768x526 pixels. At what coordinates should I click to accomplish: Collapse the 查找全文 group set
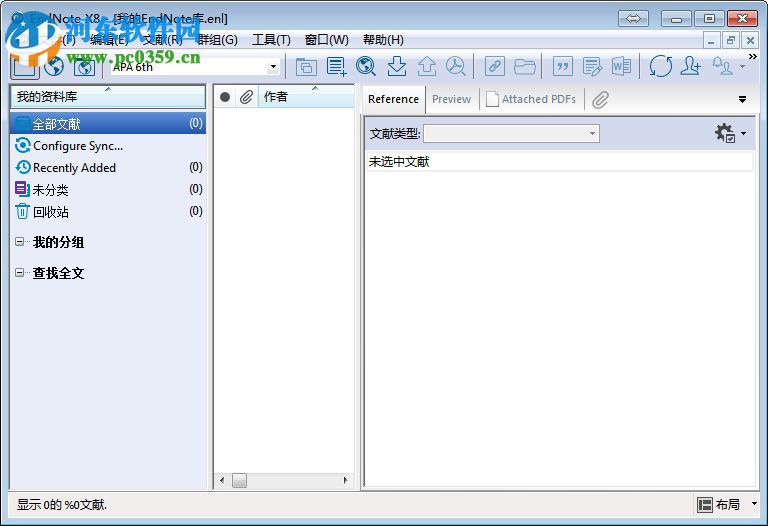pos(20,272)
